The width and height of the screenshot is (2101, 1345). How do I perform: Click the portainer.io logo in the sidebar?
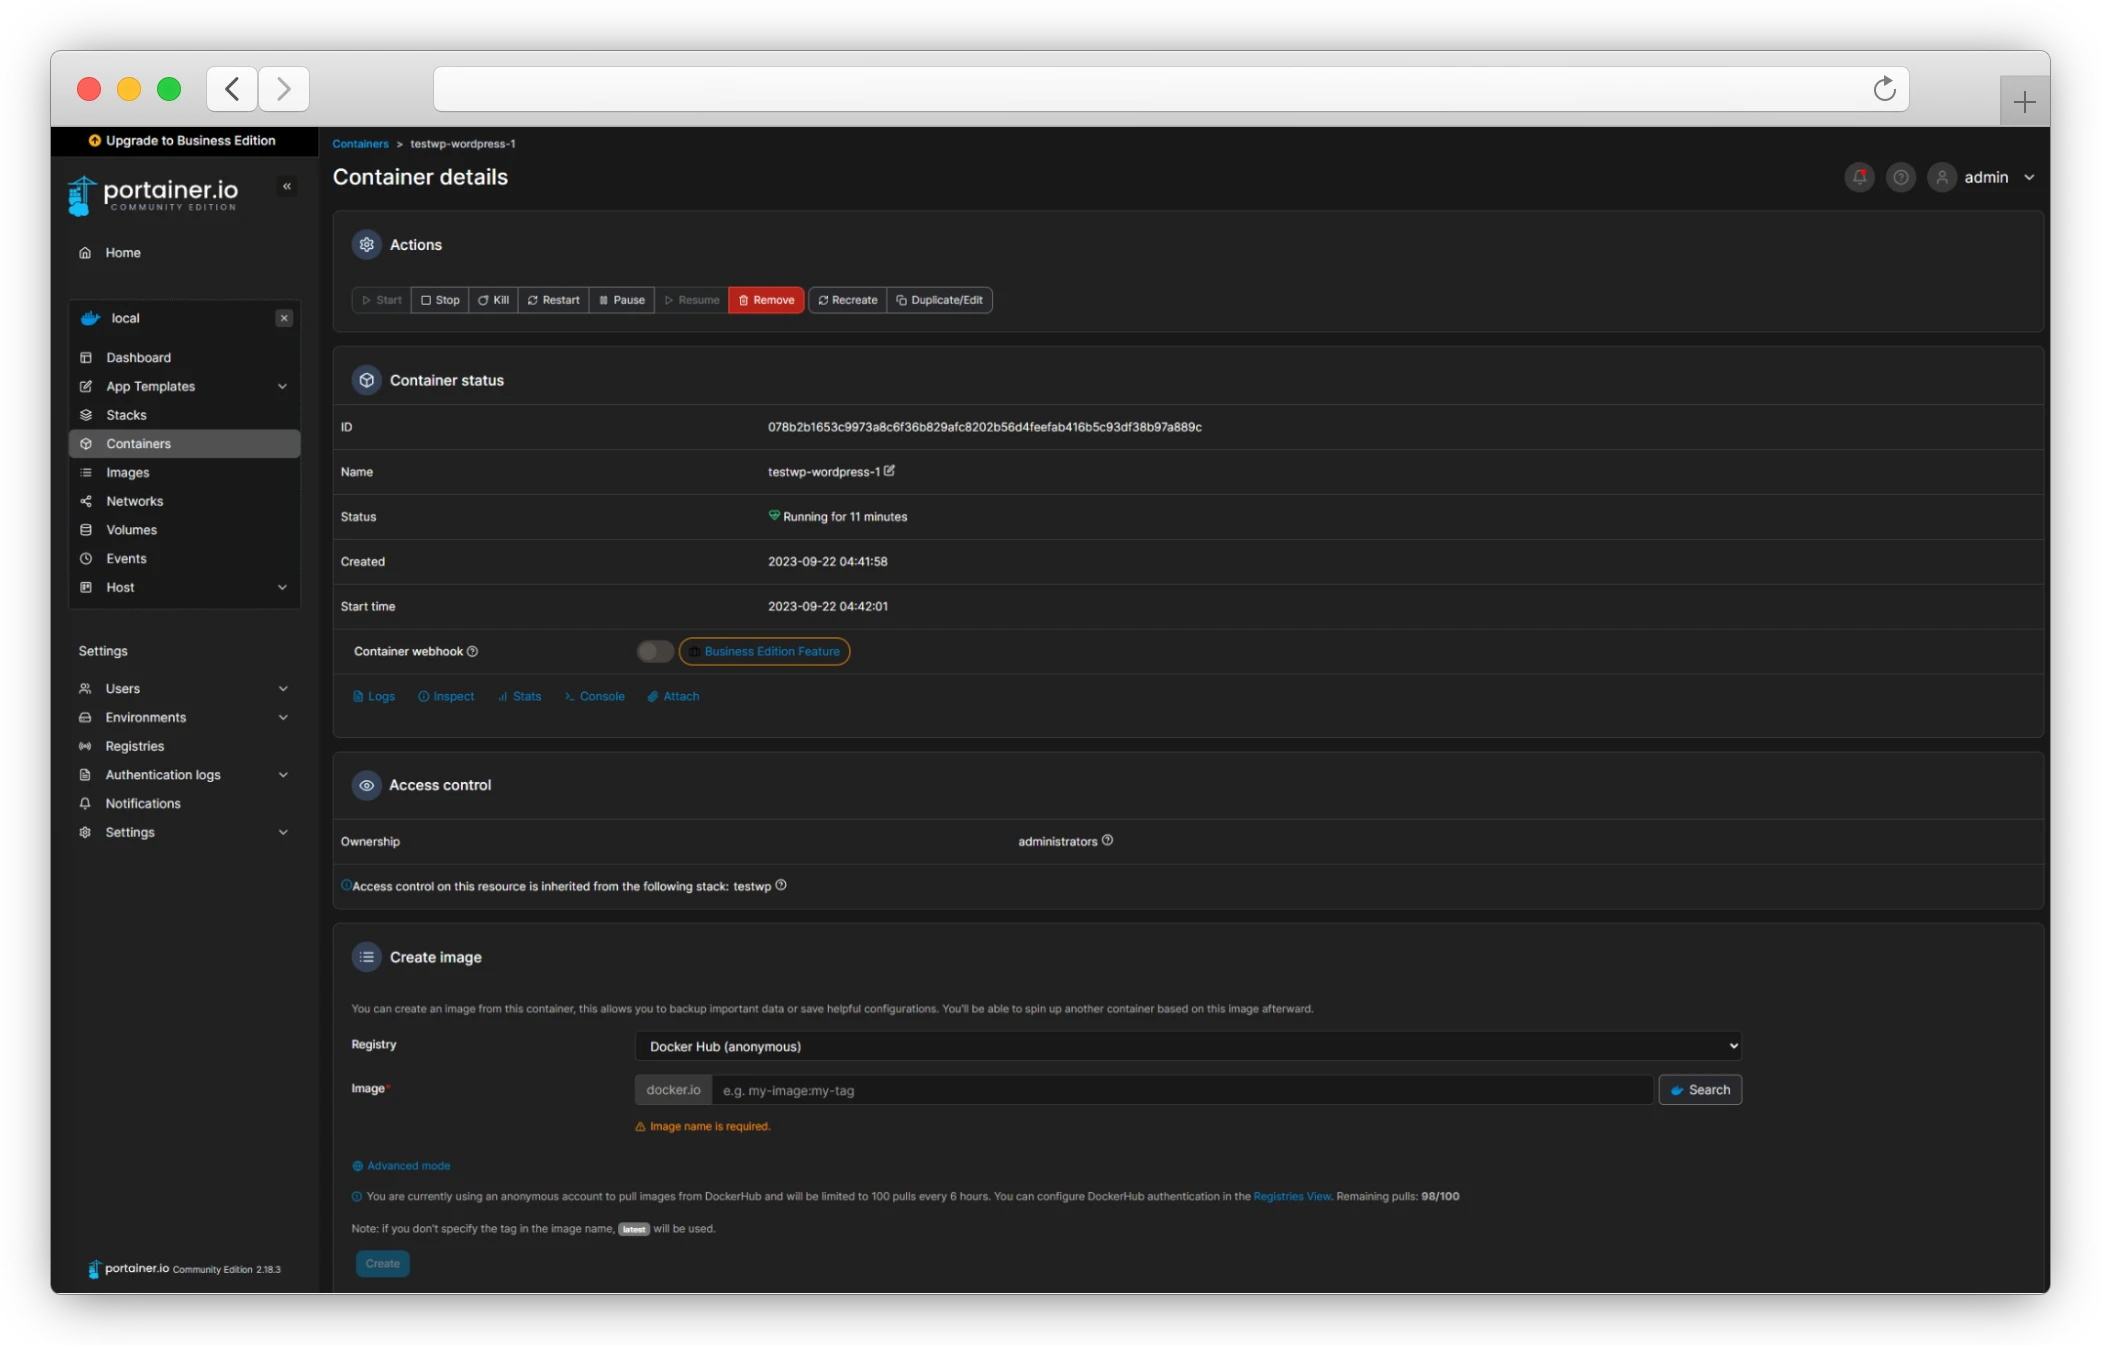pos(153,194)
